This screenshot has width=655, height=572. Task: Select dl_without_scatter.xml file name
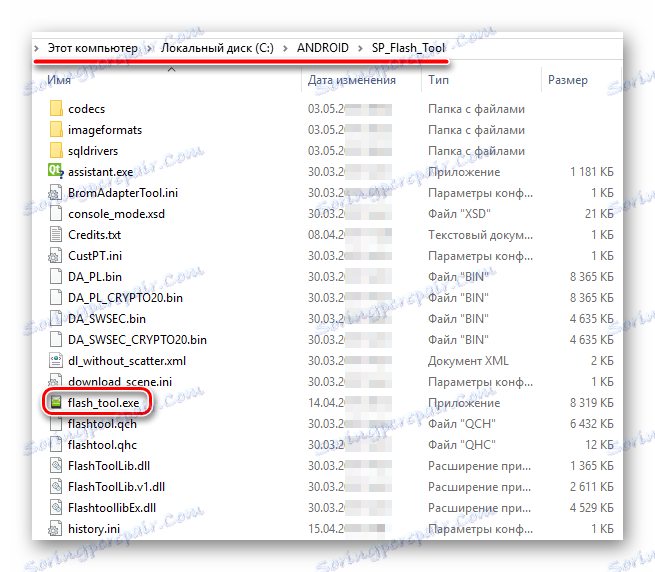coord(127,361)
